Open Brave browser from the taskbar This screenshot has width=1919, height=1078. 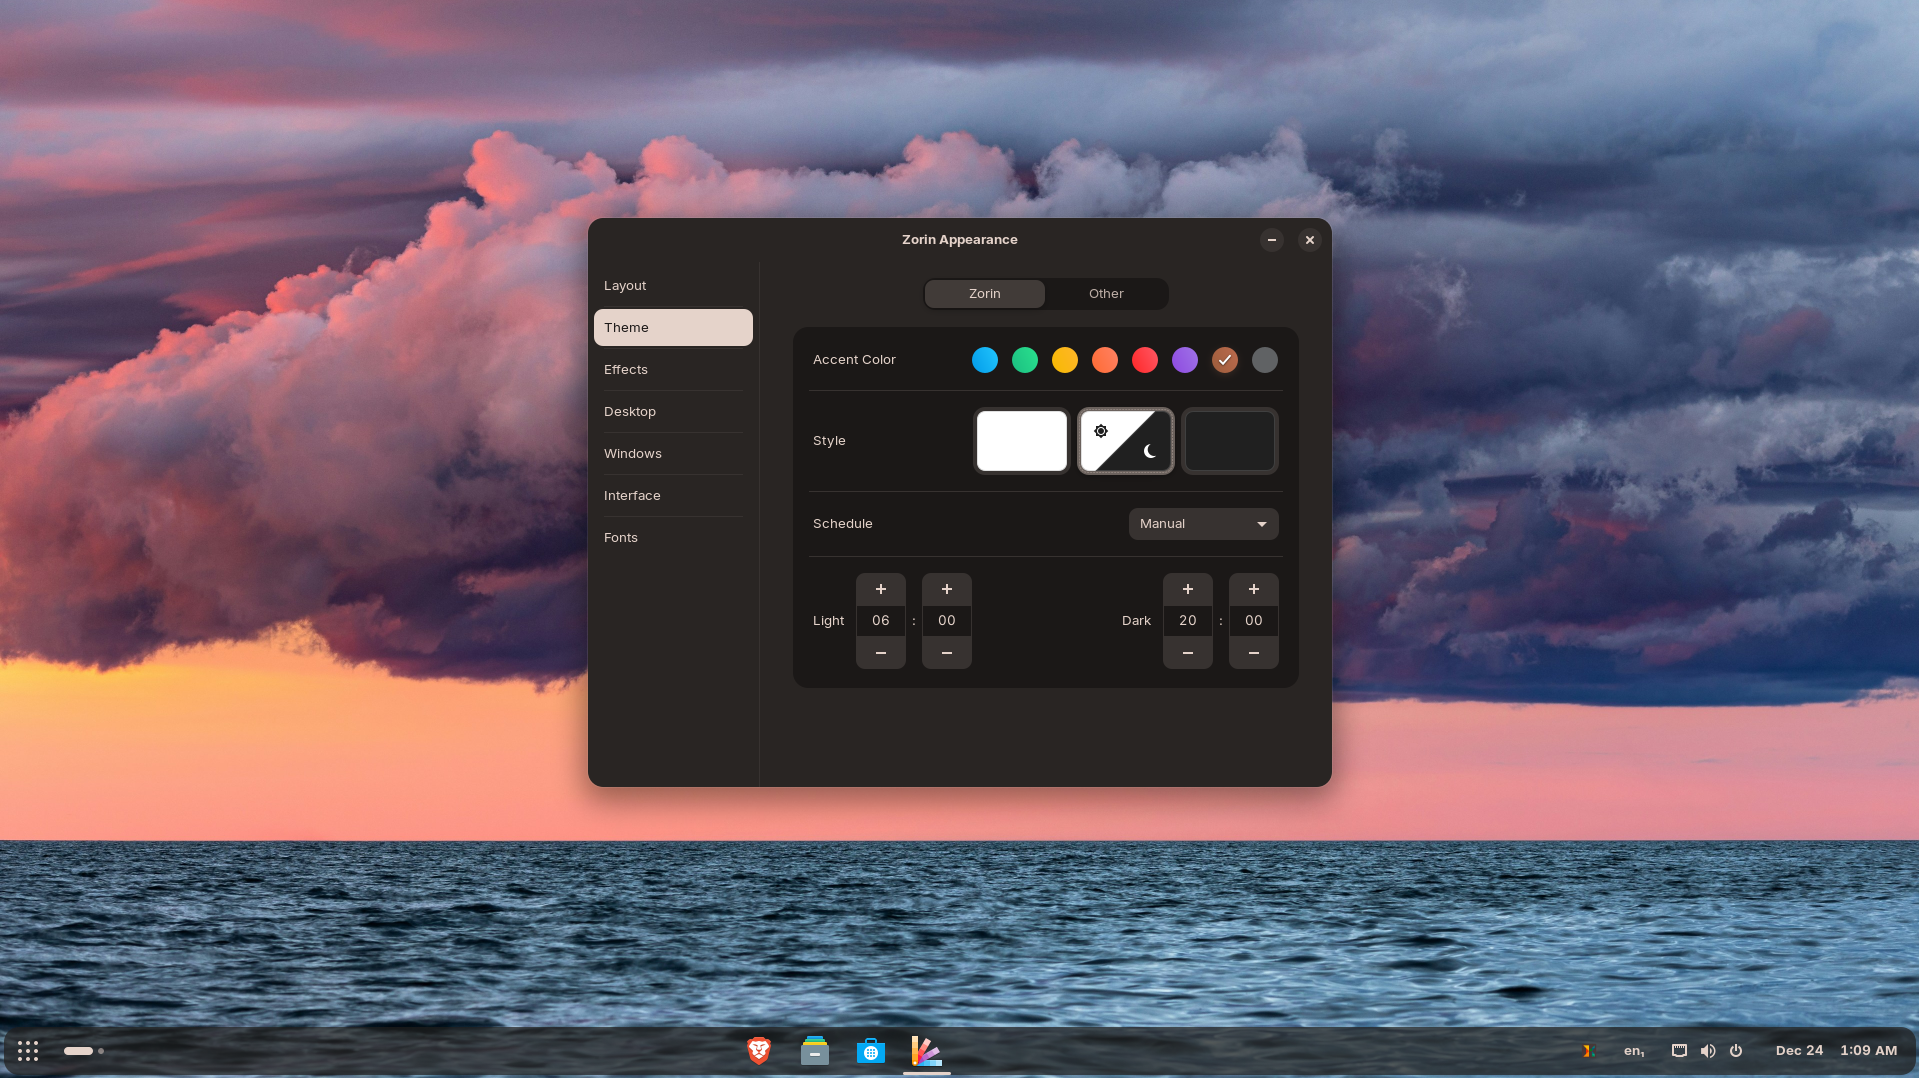tap(758, 1051)
